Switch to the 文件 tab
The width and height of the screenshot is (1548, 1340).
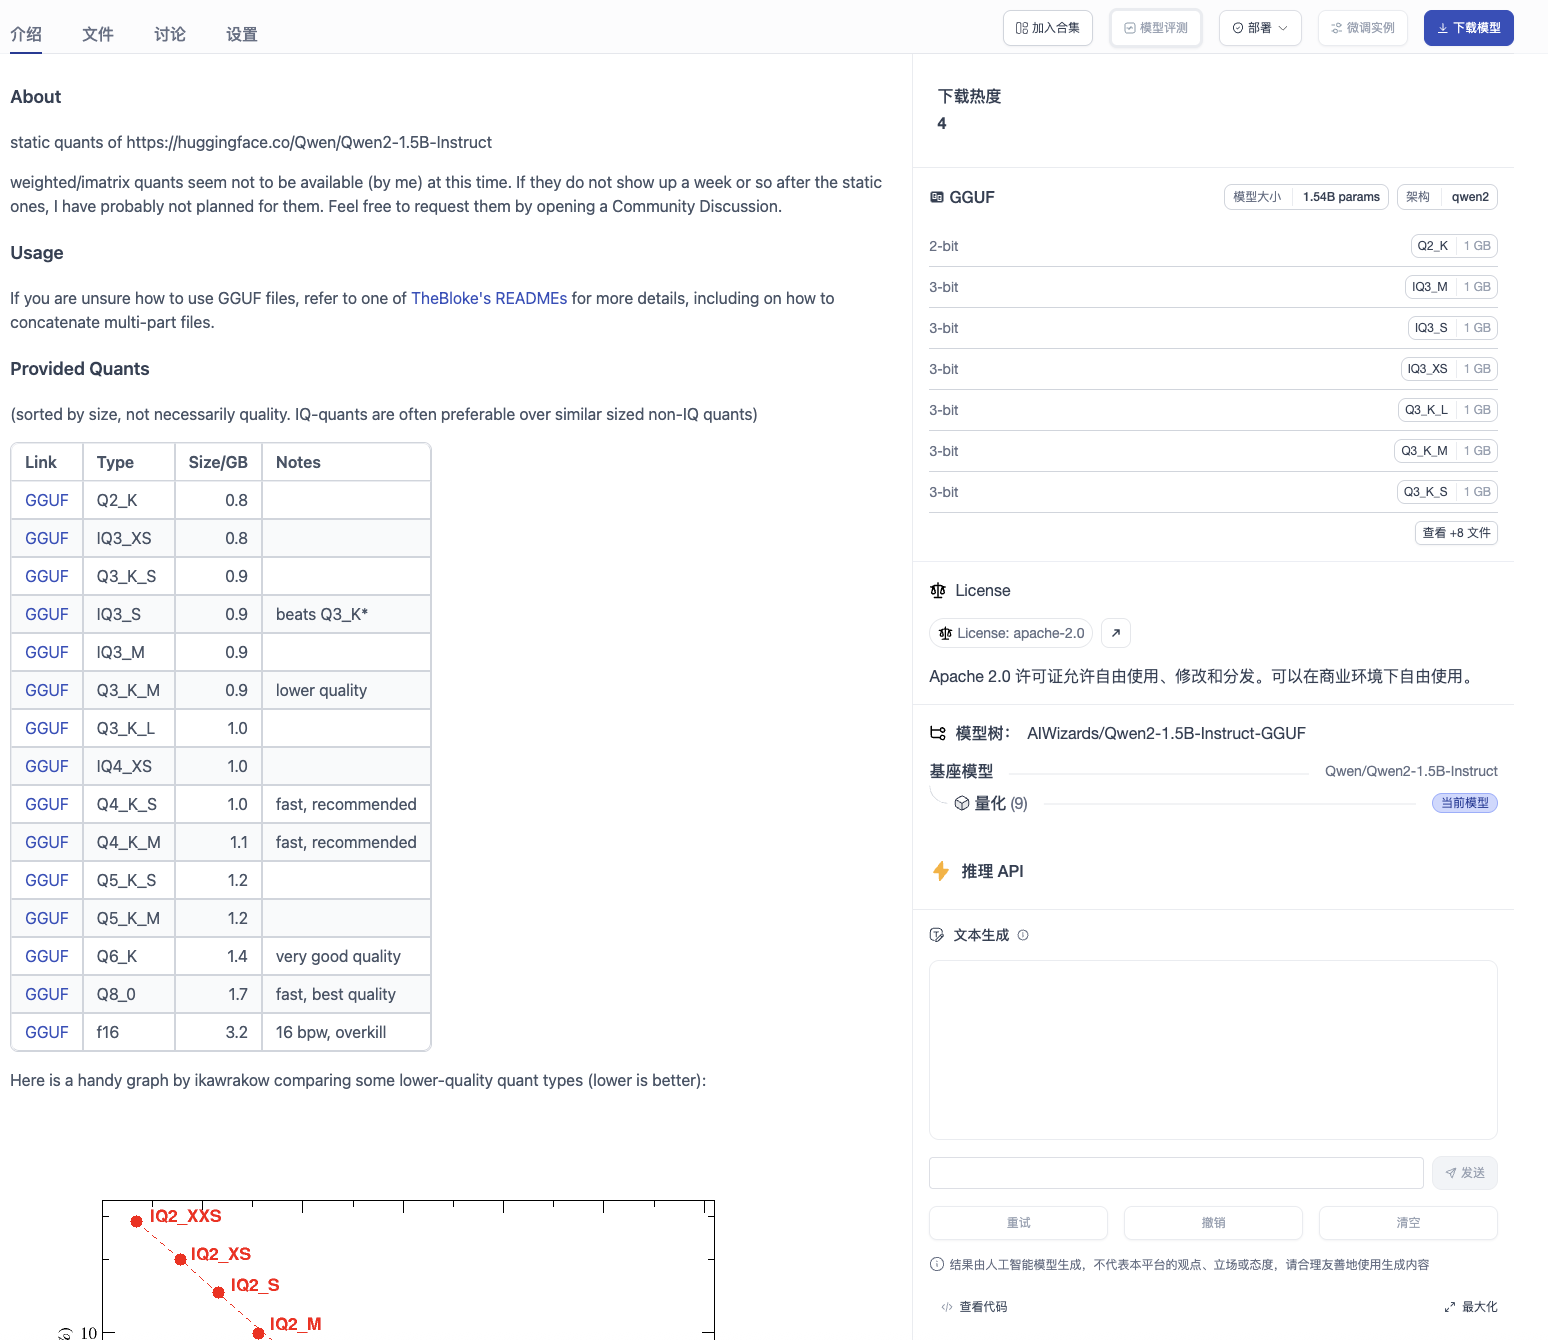coord(98,34)
